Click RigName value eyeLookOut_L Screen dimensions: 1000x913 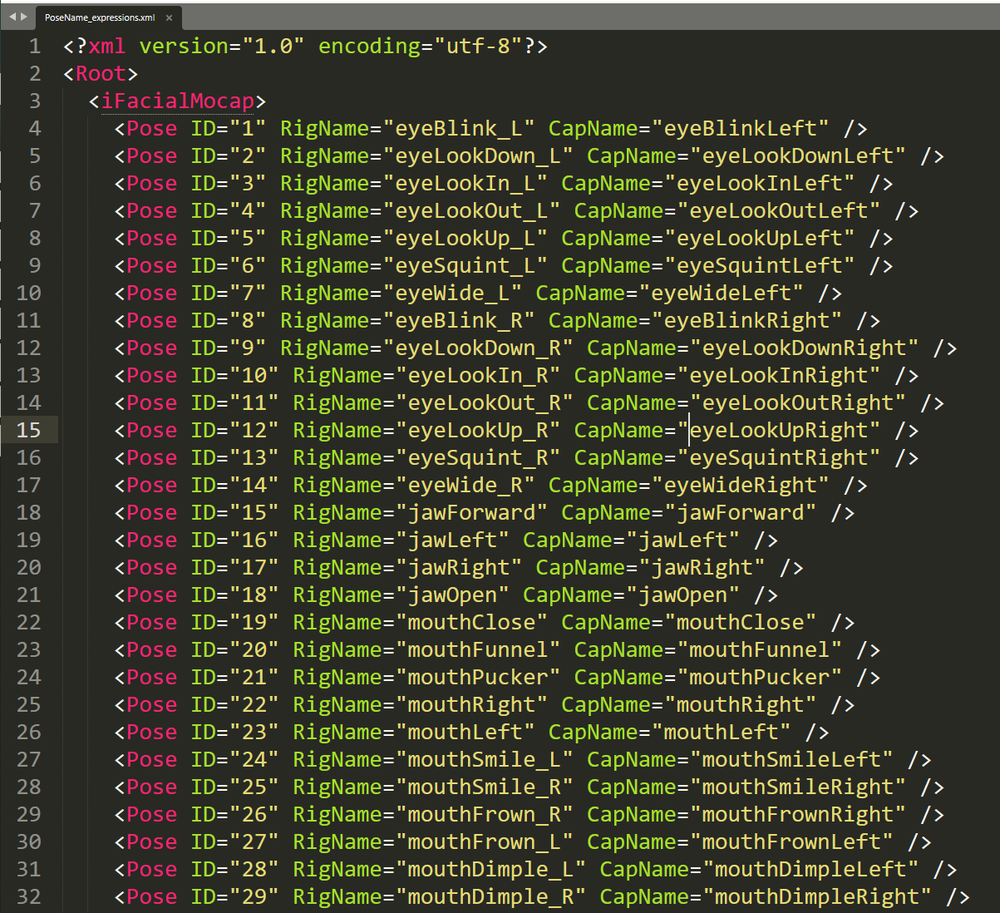(x=471, y=211)
